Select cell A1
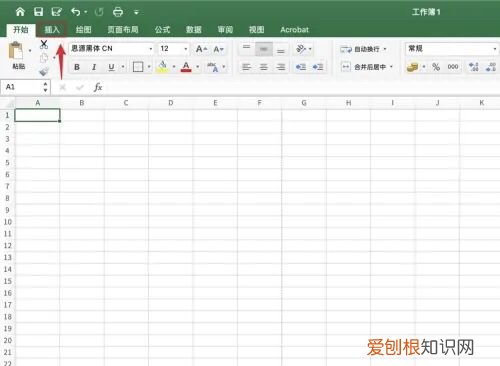Image resolution: width=500 pixels, height=366 pixels. coord(37,115)
